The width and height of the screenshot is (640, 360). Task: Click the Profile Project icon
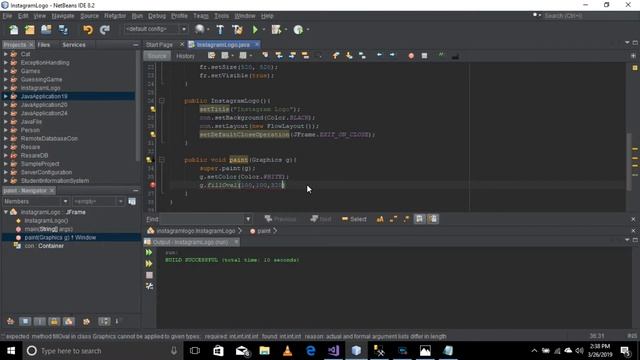click(298, 30)
